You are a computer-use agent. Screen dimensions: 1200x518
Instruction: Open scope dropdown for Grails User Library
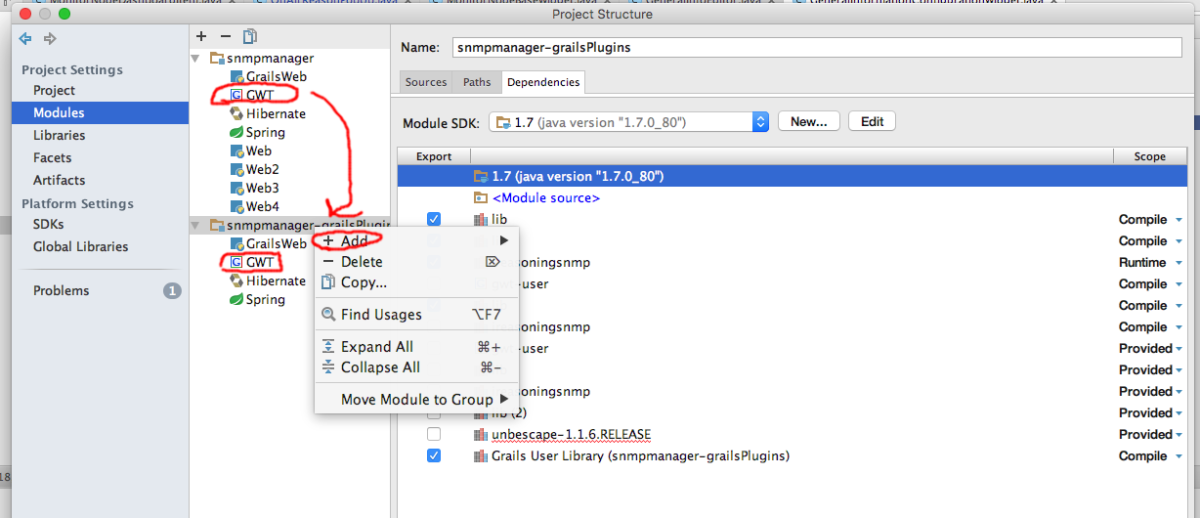pyautogui.click(x=1178, y=457)
